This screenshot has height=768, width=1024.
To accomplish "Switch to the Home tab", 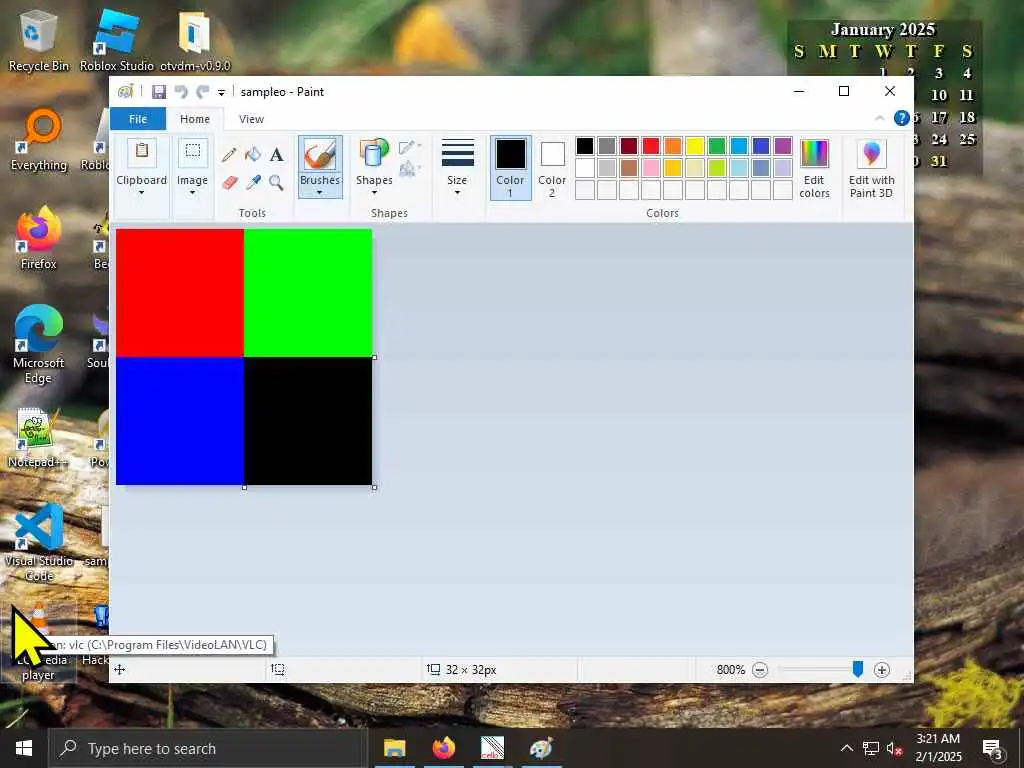I will 195,119.
